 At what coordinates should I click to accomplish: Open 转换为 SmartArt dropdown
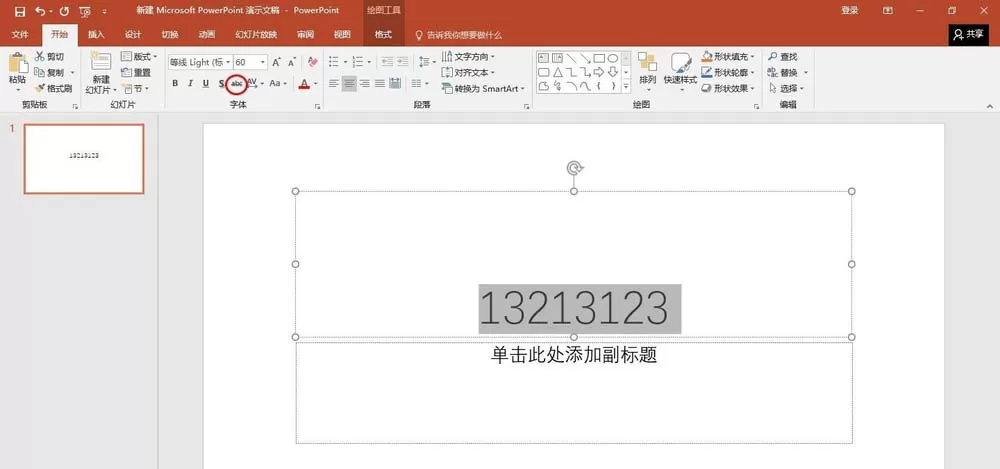click(x=483, y=89)
